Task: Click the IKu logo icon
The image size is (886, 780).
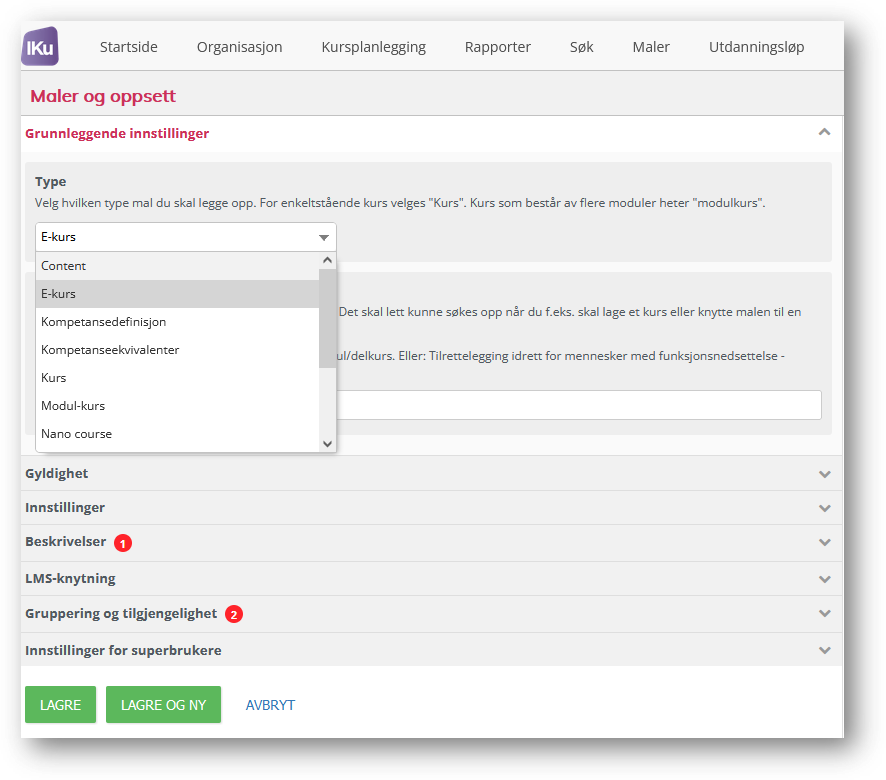Action: tap(40, 46)
